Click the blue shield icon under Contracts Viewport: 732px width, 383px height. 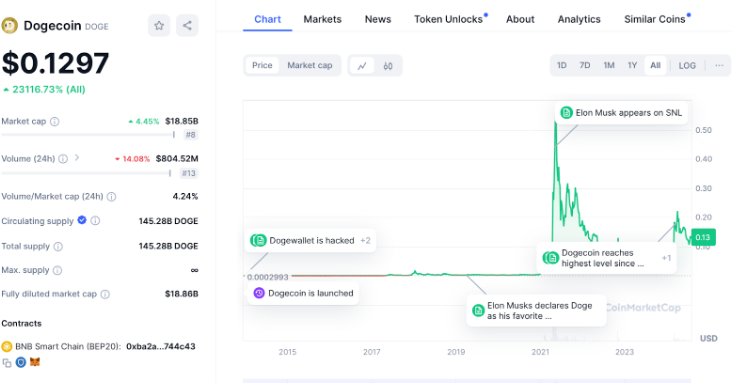pyautogui.click(x=21, y=362)
